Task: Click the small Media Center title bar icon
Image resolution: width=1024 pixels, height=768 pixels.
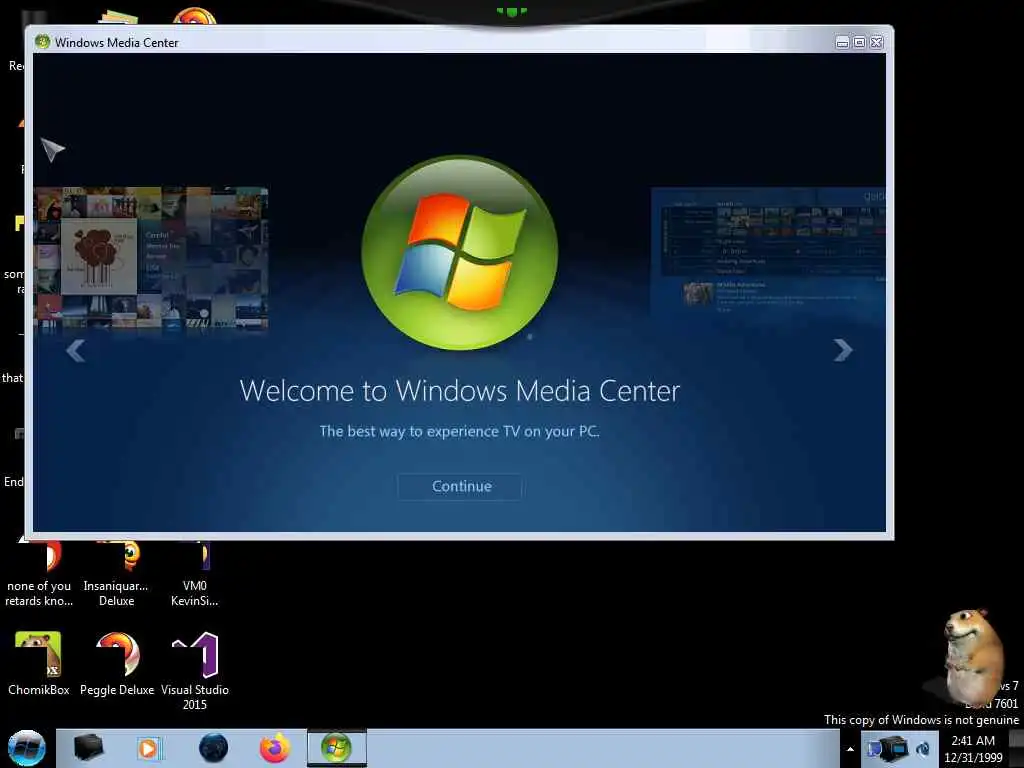Action: point(43,42)
